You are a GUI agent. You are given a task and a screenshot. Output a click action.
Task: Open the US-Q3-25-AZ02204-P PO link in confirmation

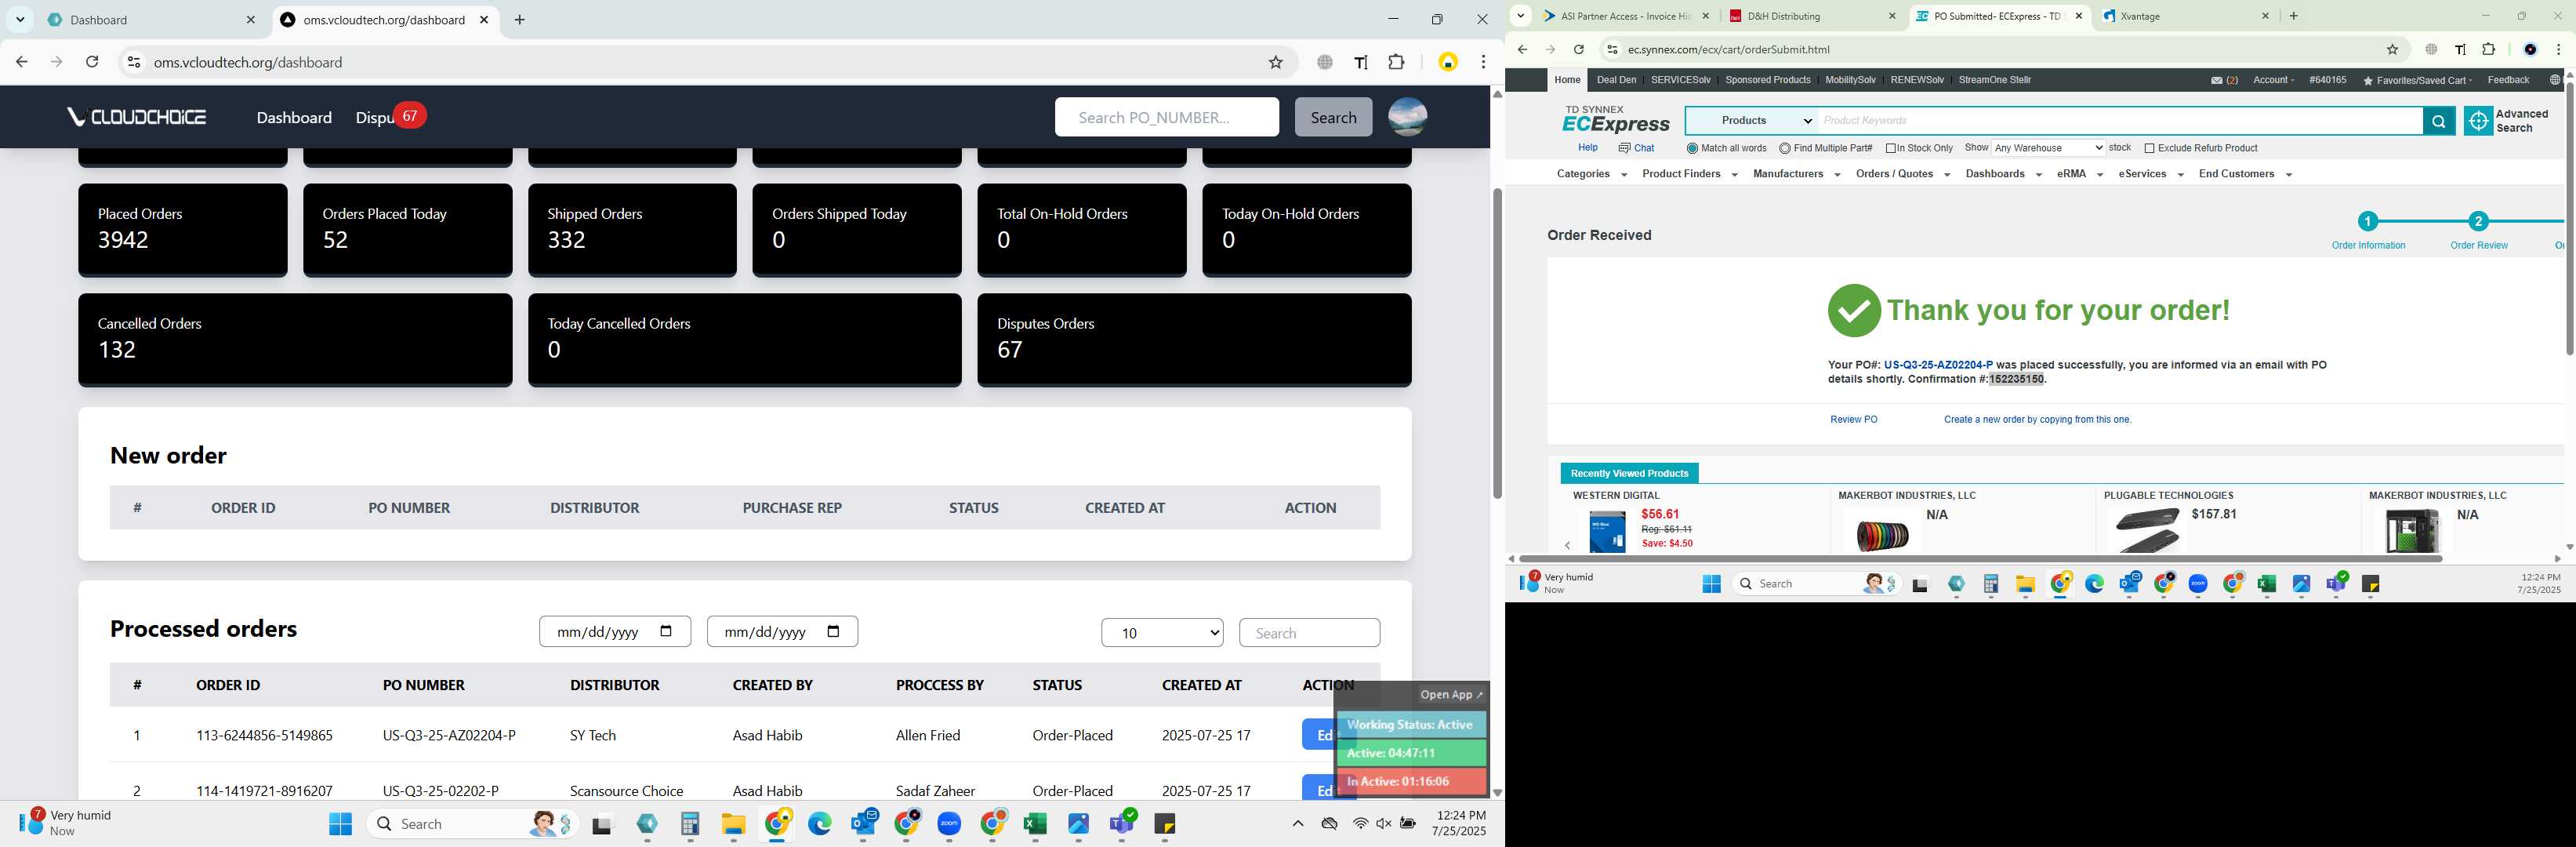(x=1937, y=365)
